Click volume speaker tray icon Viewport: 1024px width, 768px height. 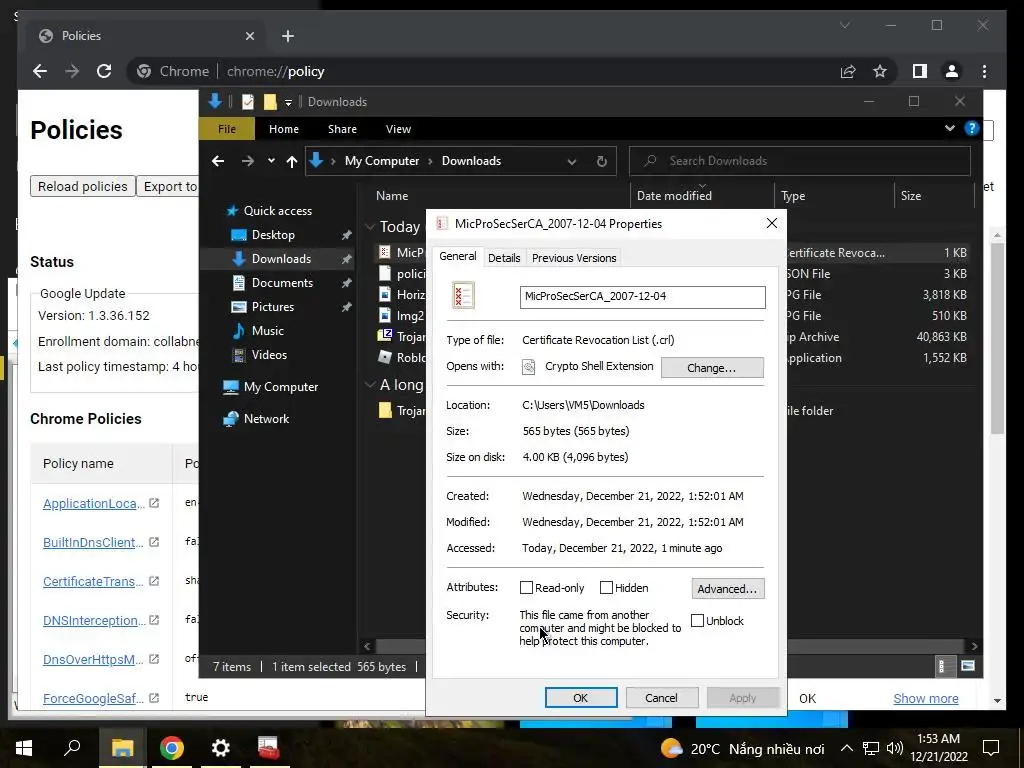[895, 748]
